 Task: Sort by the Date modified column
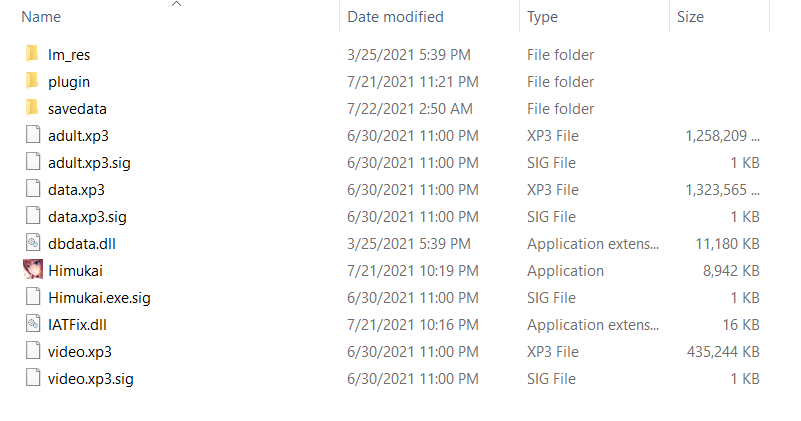coord(395,17)
